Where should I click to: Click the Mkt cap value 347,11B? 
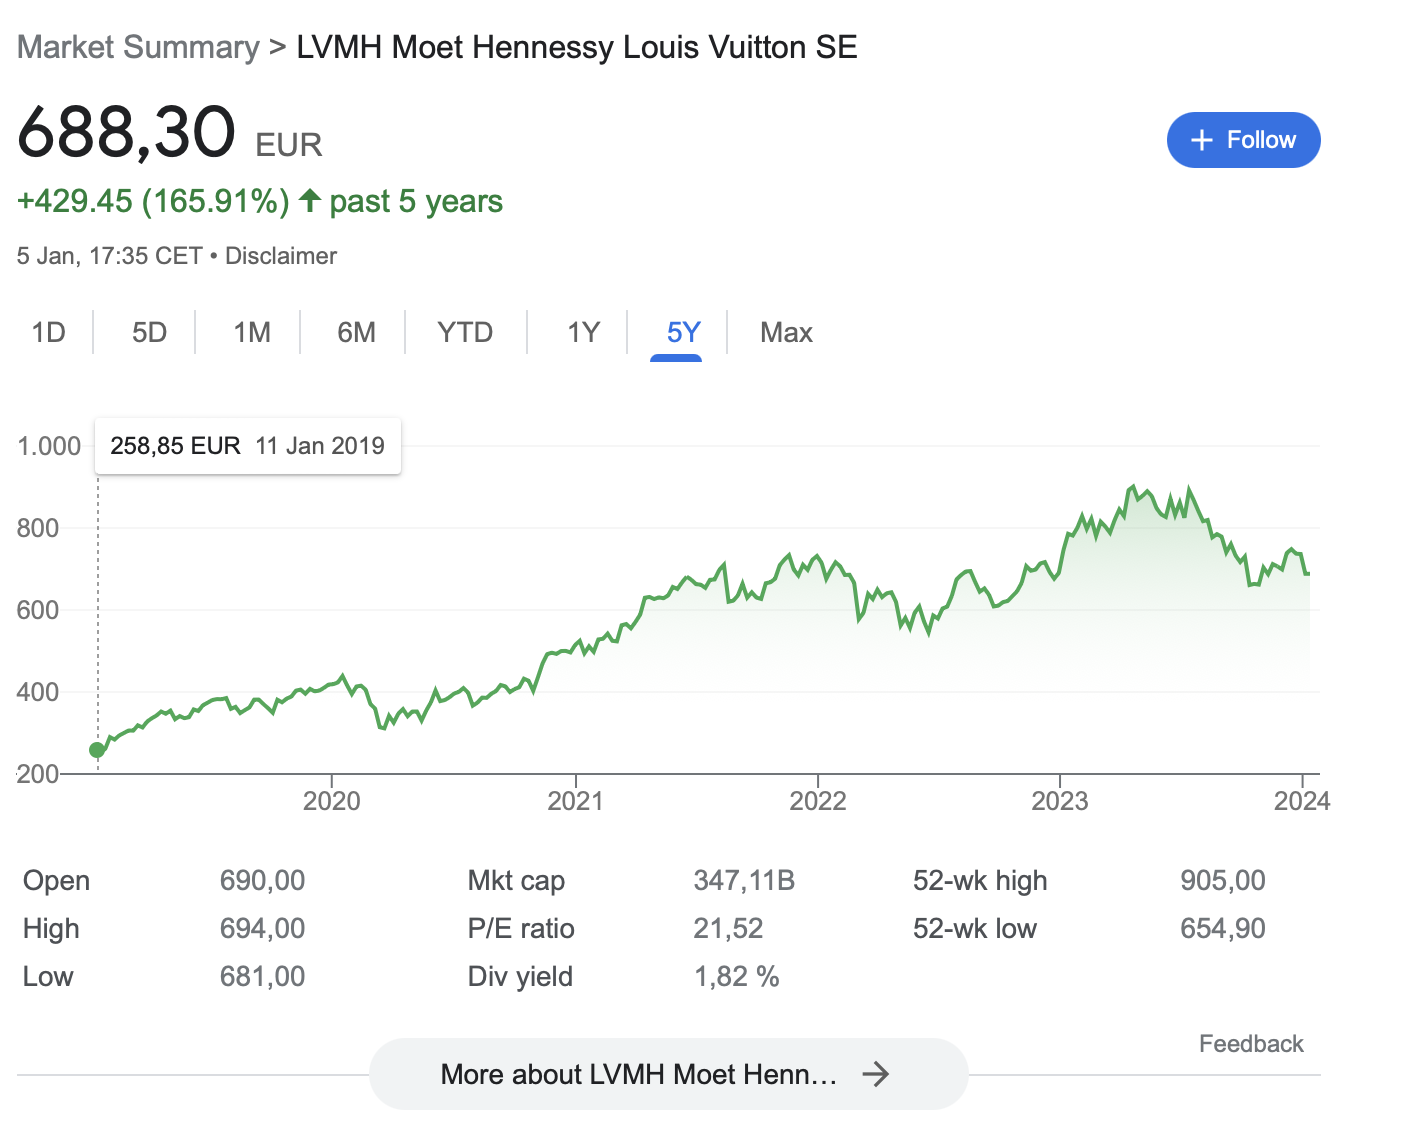(x=744, y=881)
